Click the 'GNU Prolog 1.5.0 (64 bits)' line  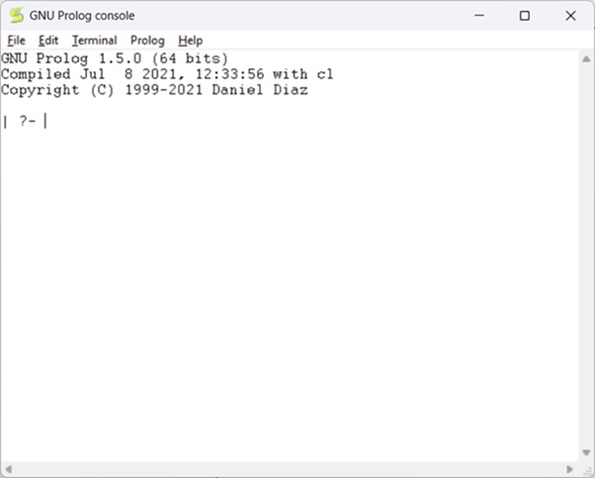pos(115,58)
